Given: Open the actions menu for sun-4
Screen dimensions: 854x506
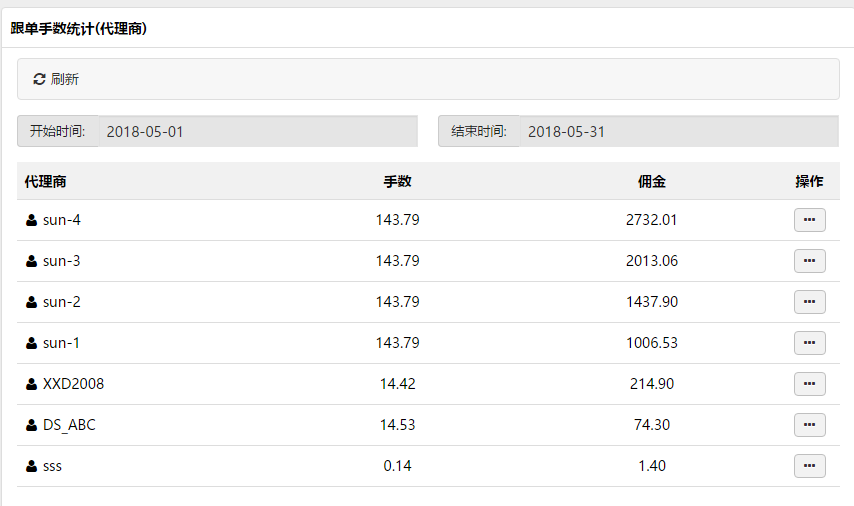Looking at the screenshot, I should pos(809,220).
